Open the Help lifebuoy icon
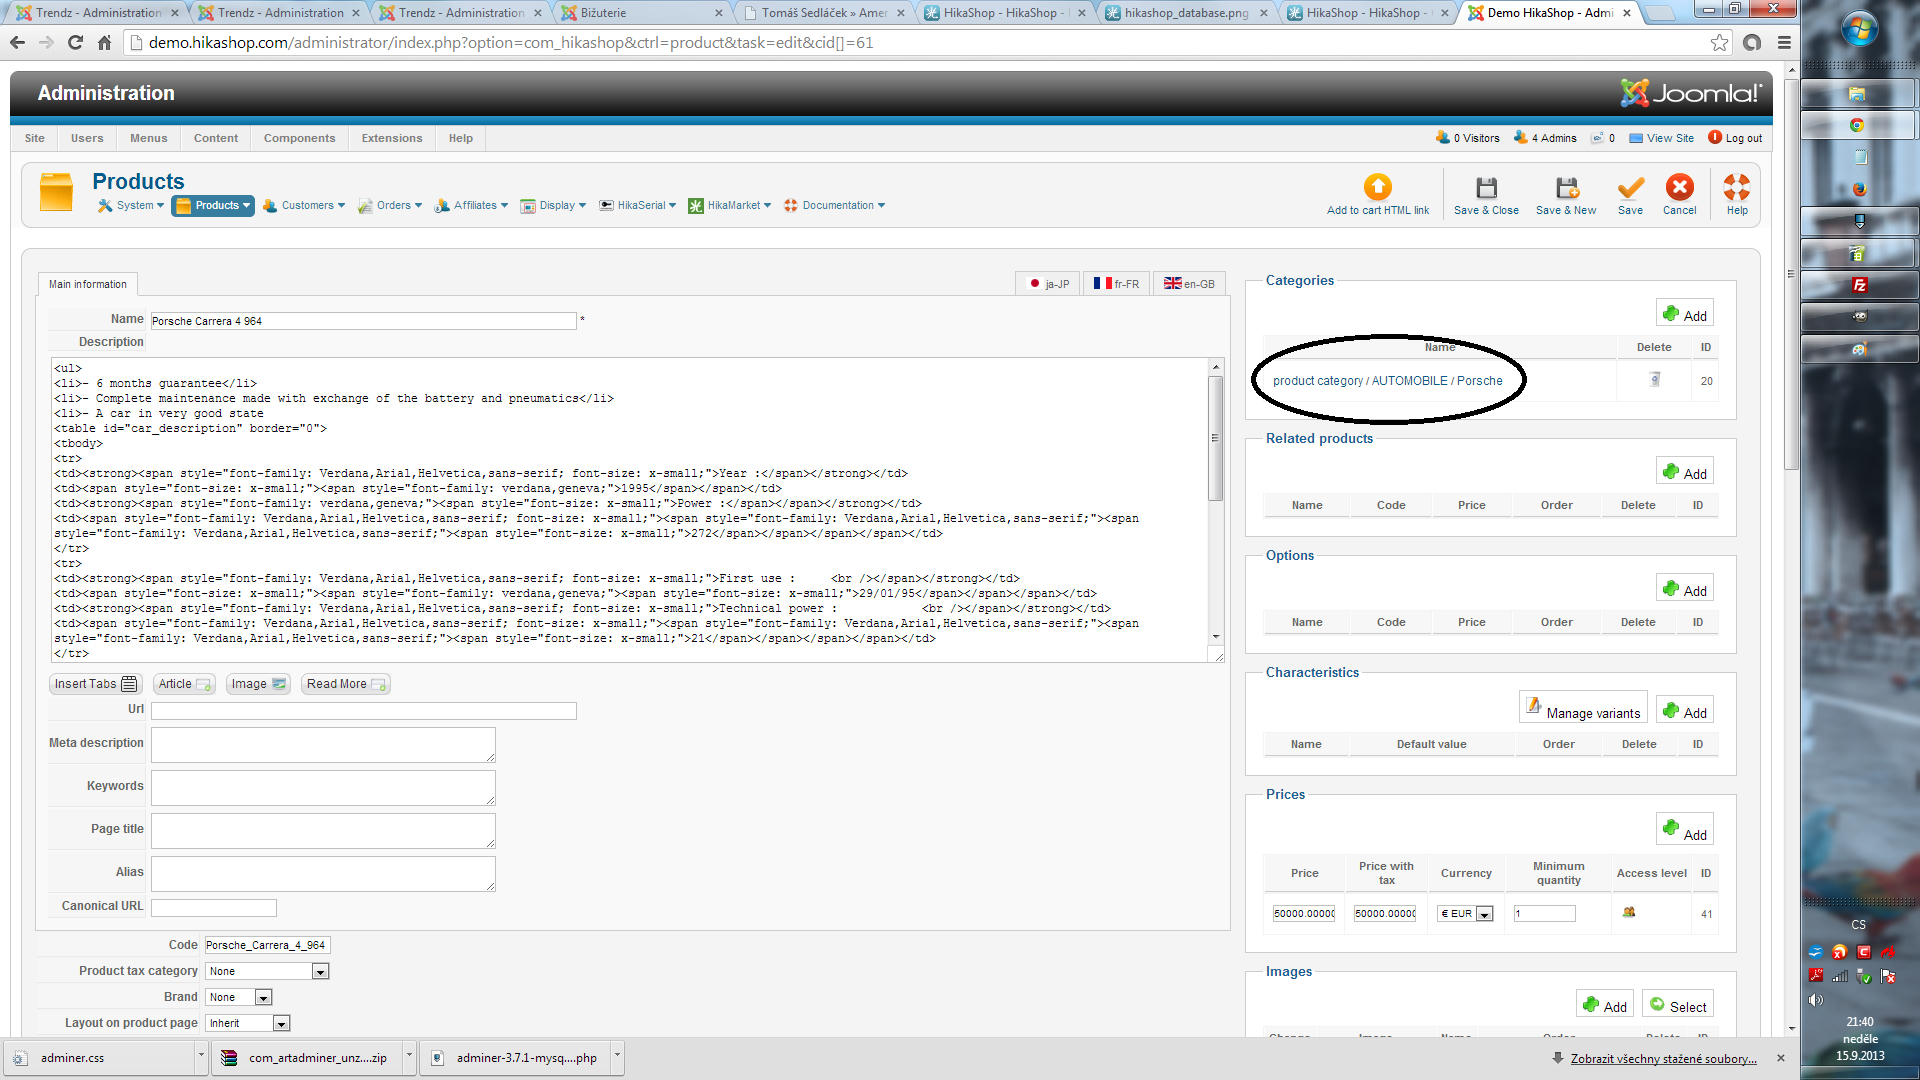 click(1737, 187)
